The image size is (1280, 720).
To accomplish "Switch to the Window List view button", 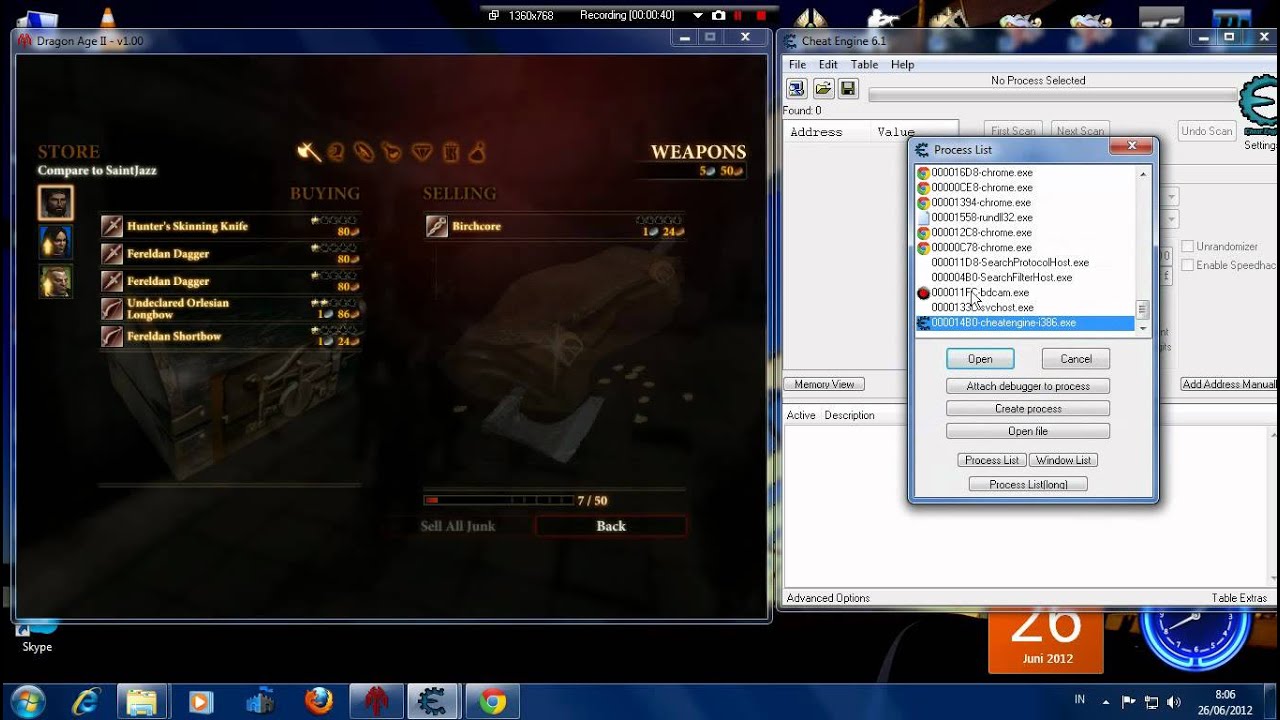I will (1063, 460).
